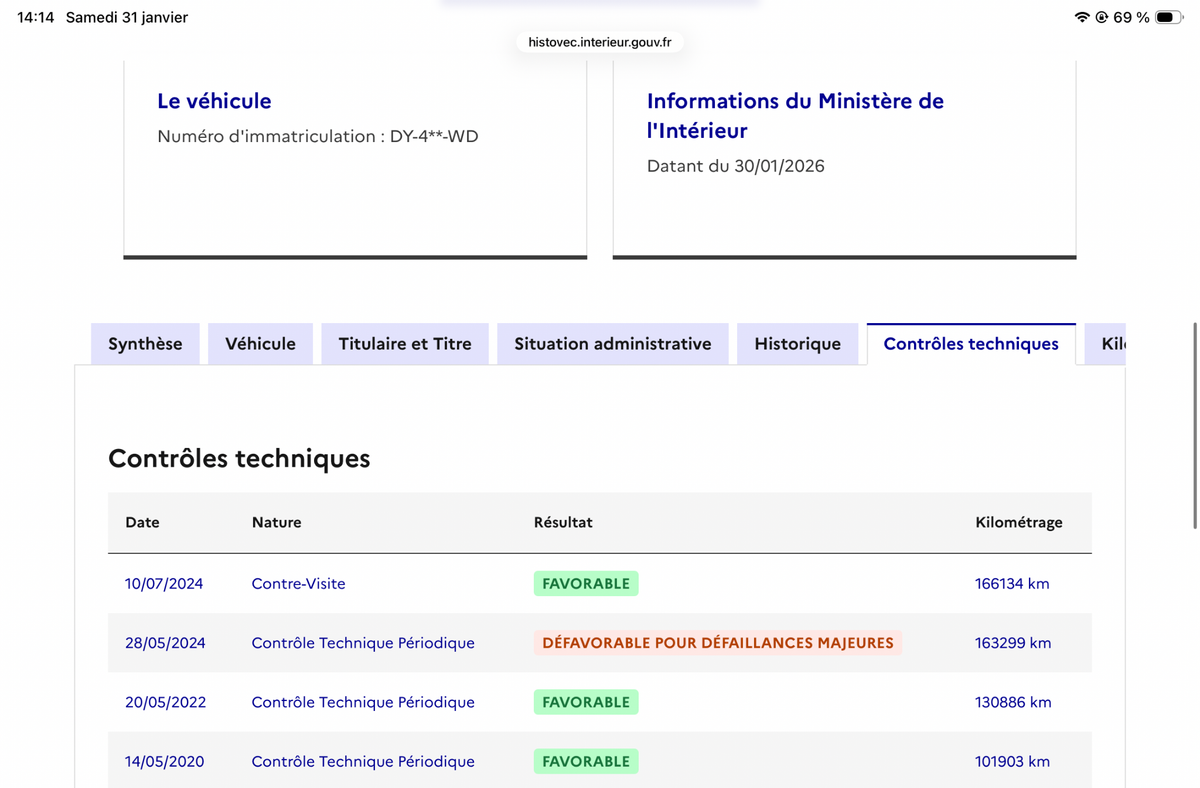
Task: Click Contrôle Technique Périodique for 14/05/2020
Action: 363,762
